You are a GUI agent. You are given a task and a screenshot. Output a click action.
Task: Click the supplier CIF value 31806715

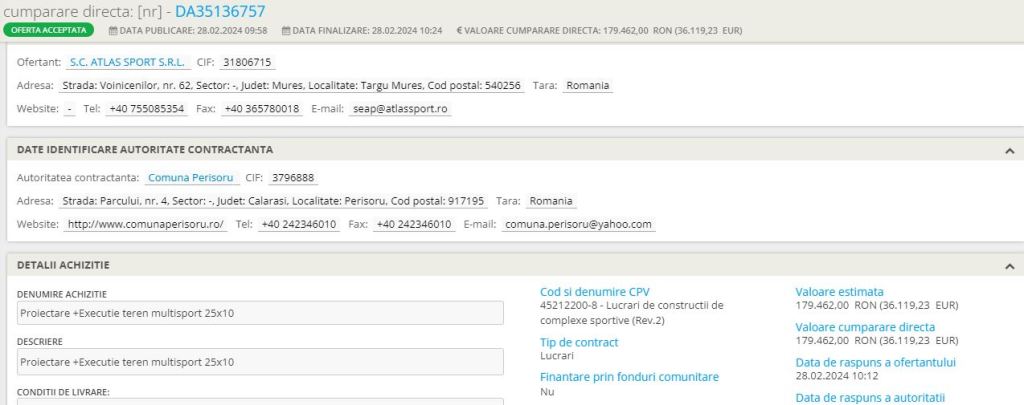click(247, 62)
